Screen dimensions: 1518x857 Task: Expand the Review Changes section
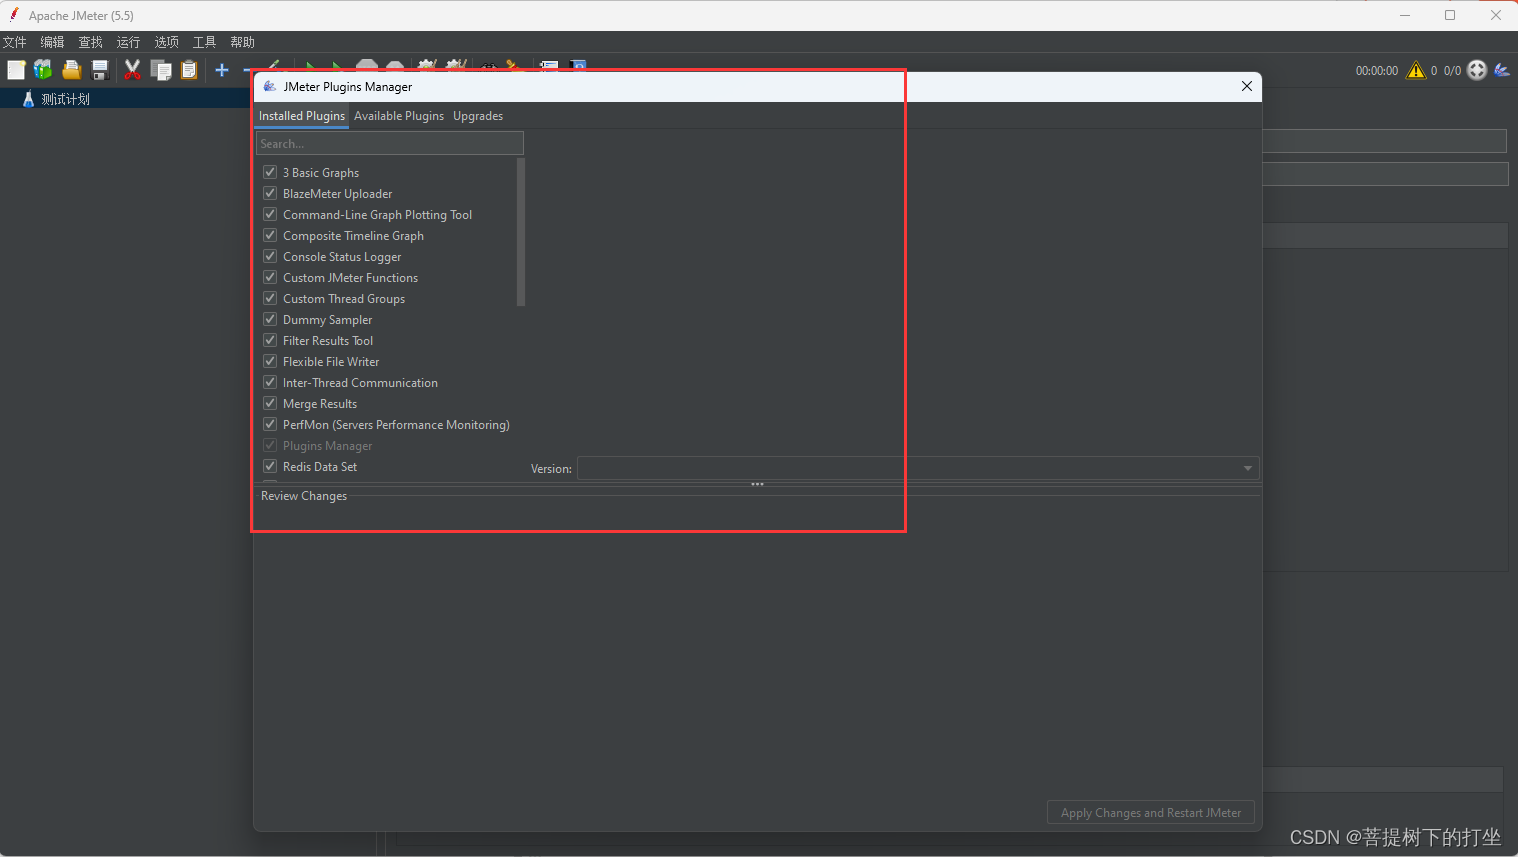(304, 495)
